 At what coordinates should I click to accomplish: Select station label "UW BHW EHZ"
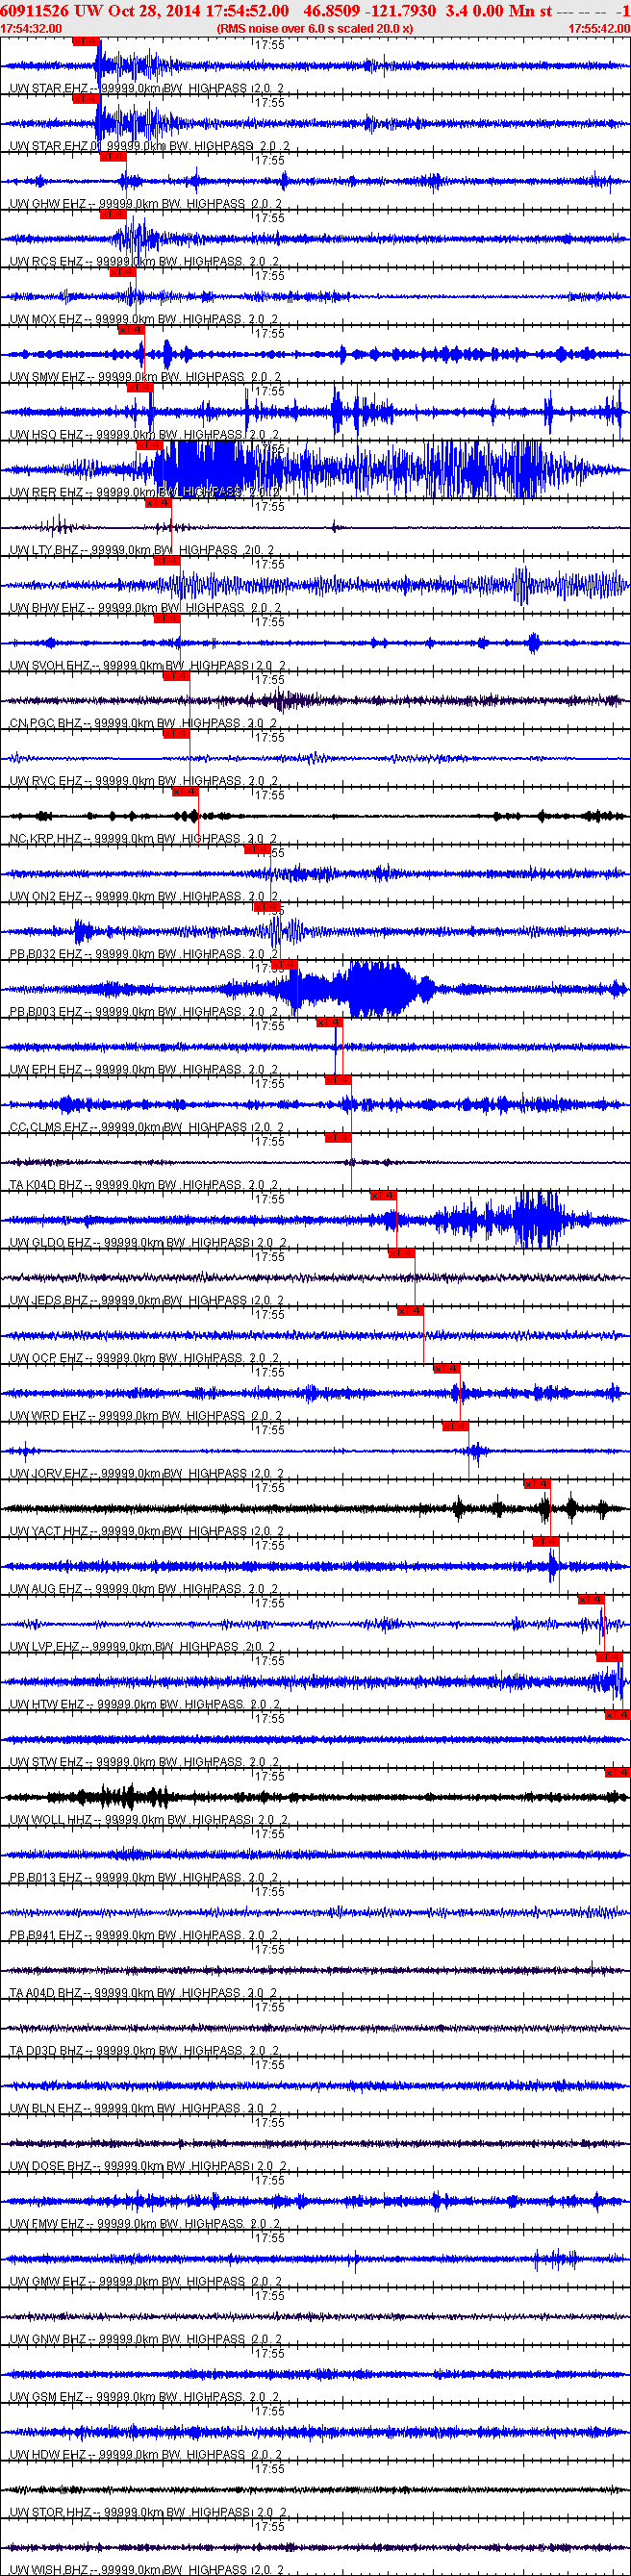point(48,608)
